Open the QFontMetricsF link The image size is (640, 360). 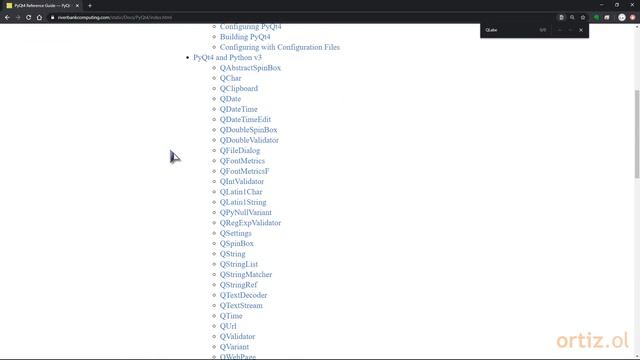coord(244,171)
